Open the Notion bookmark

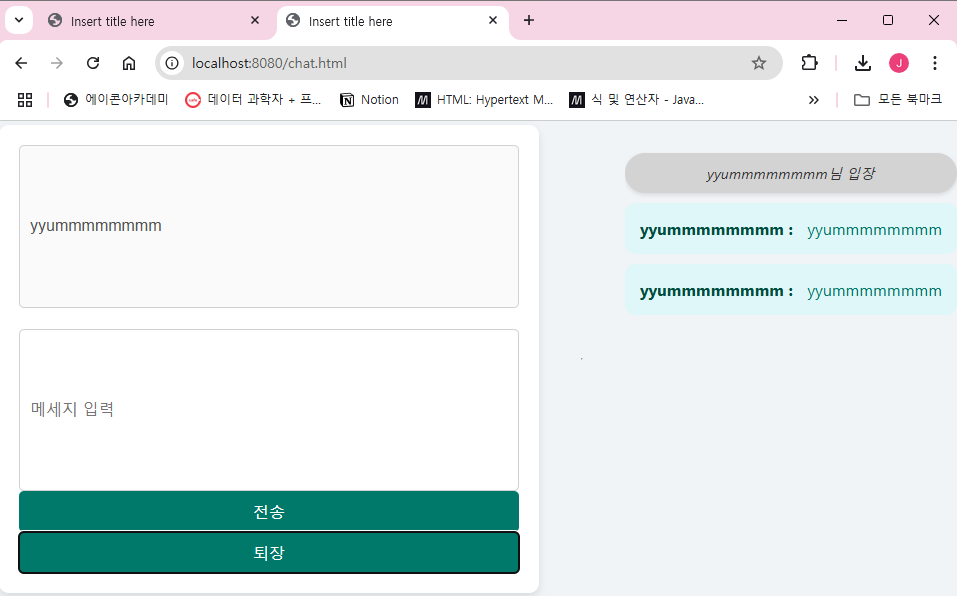[369, 99]
